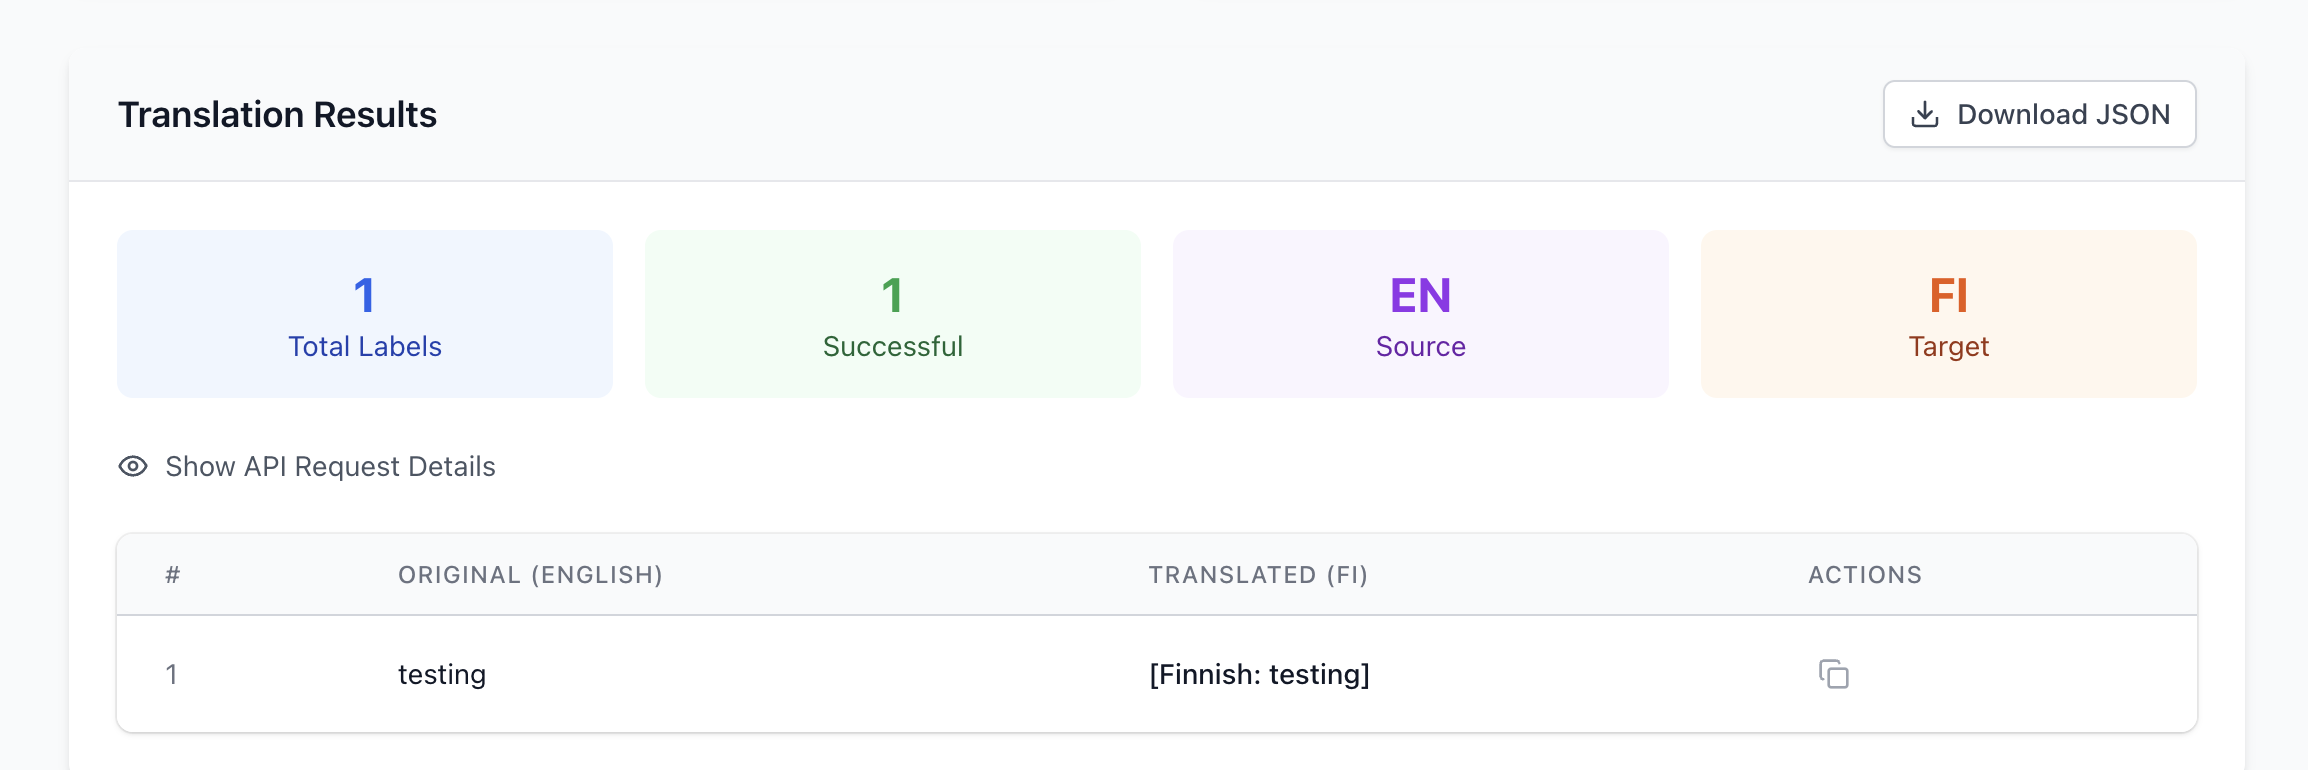Viewport: 2308px width, 770px height.
Task: Click the purple EN language code
Action: click(1420, 295)
